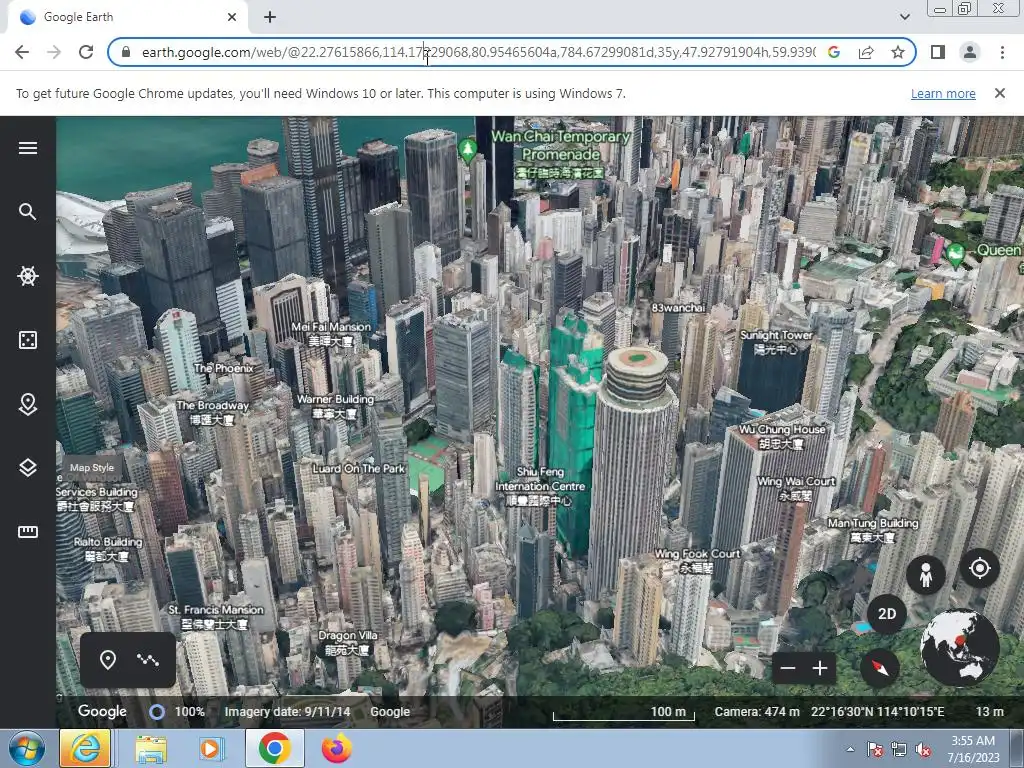
Task: Click The Phoenix building label
Action: pyautogui.click(x=223, y=368)
